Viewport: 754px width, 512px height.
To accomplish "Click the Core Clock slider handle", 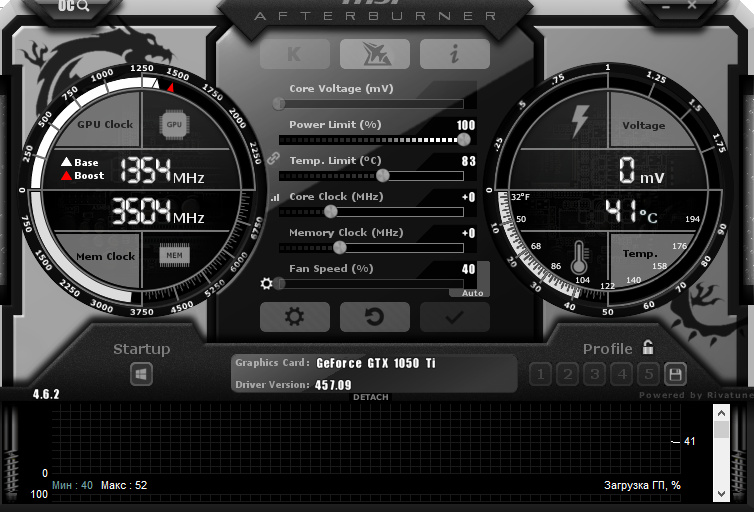I will point(330,212).
